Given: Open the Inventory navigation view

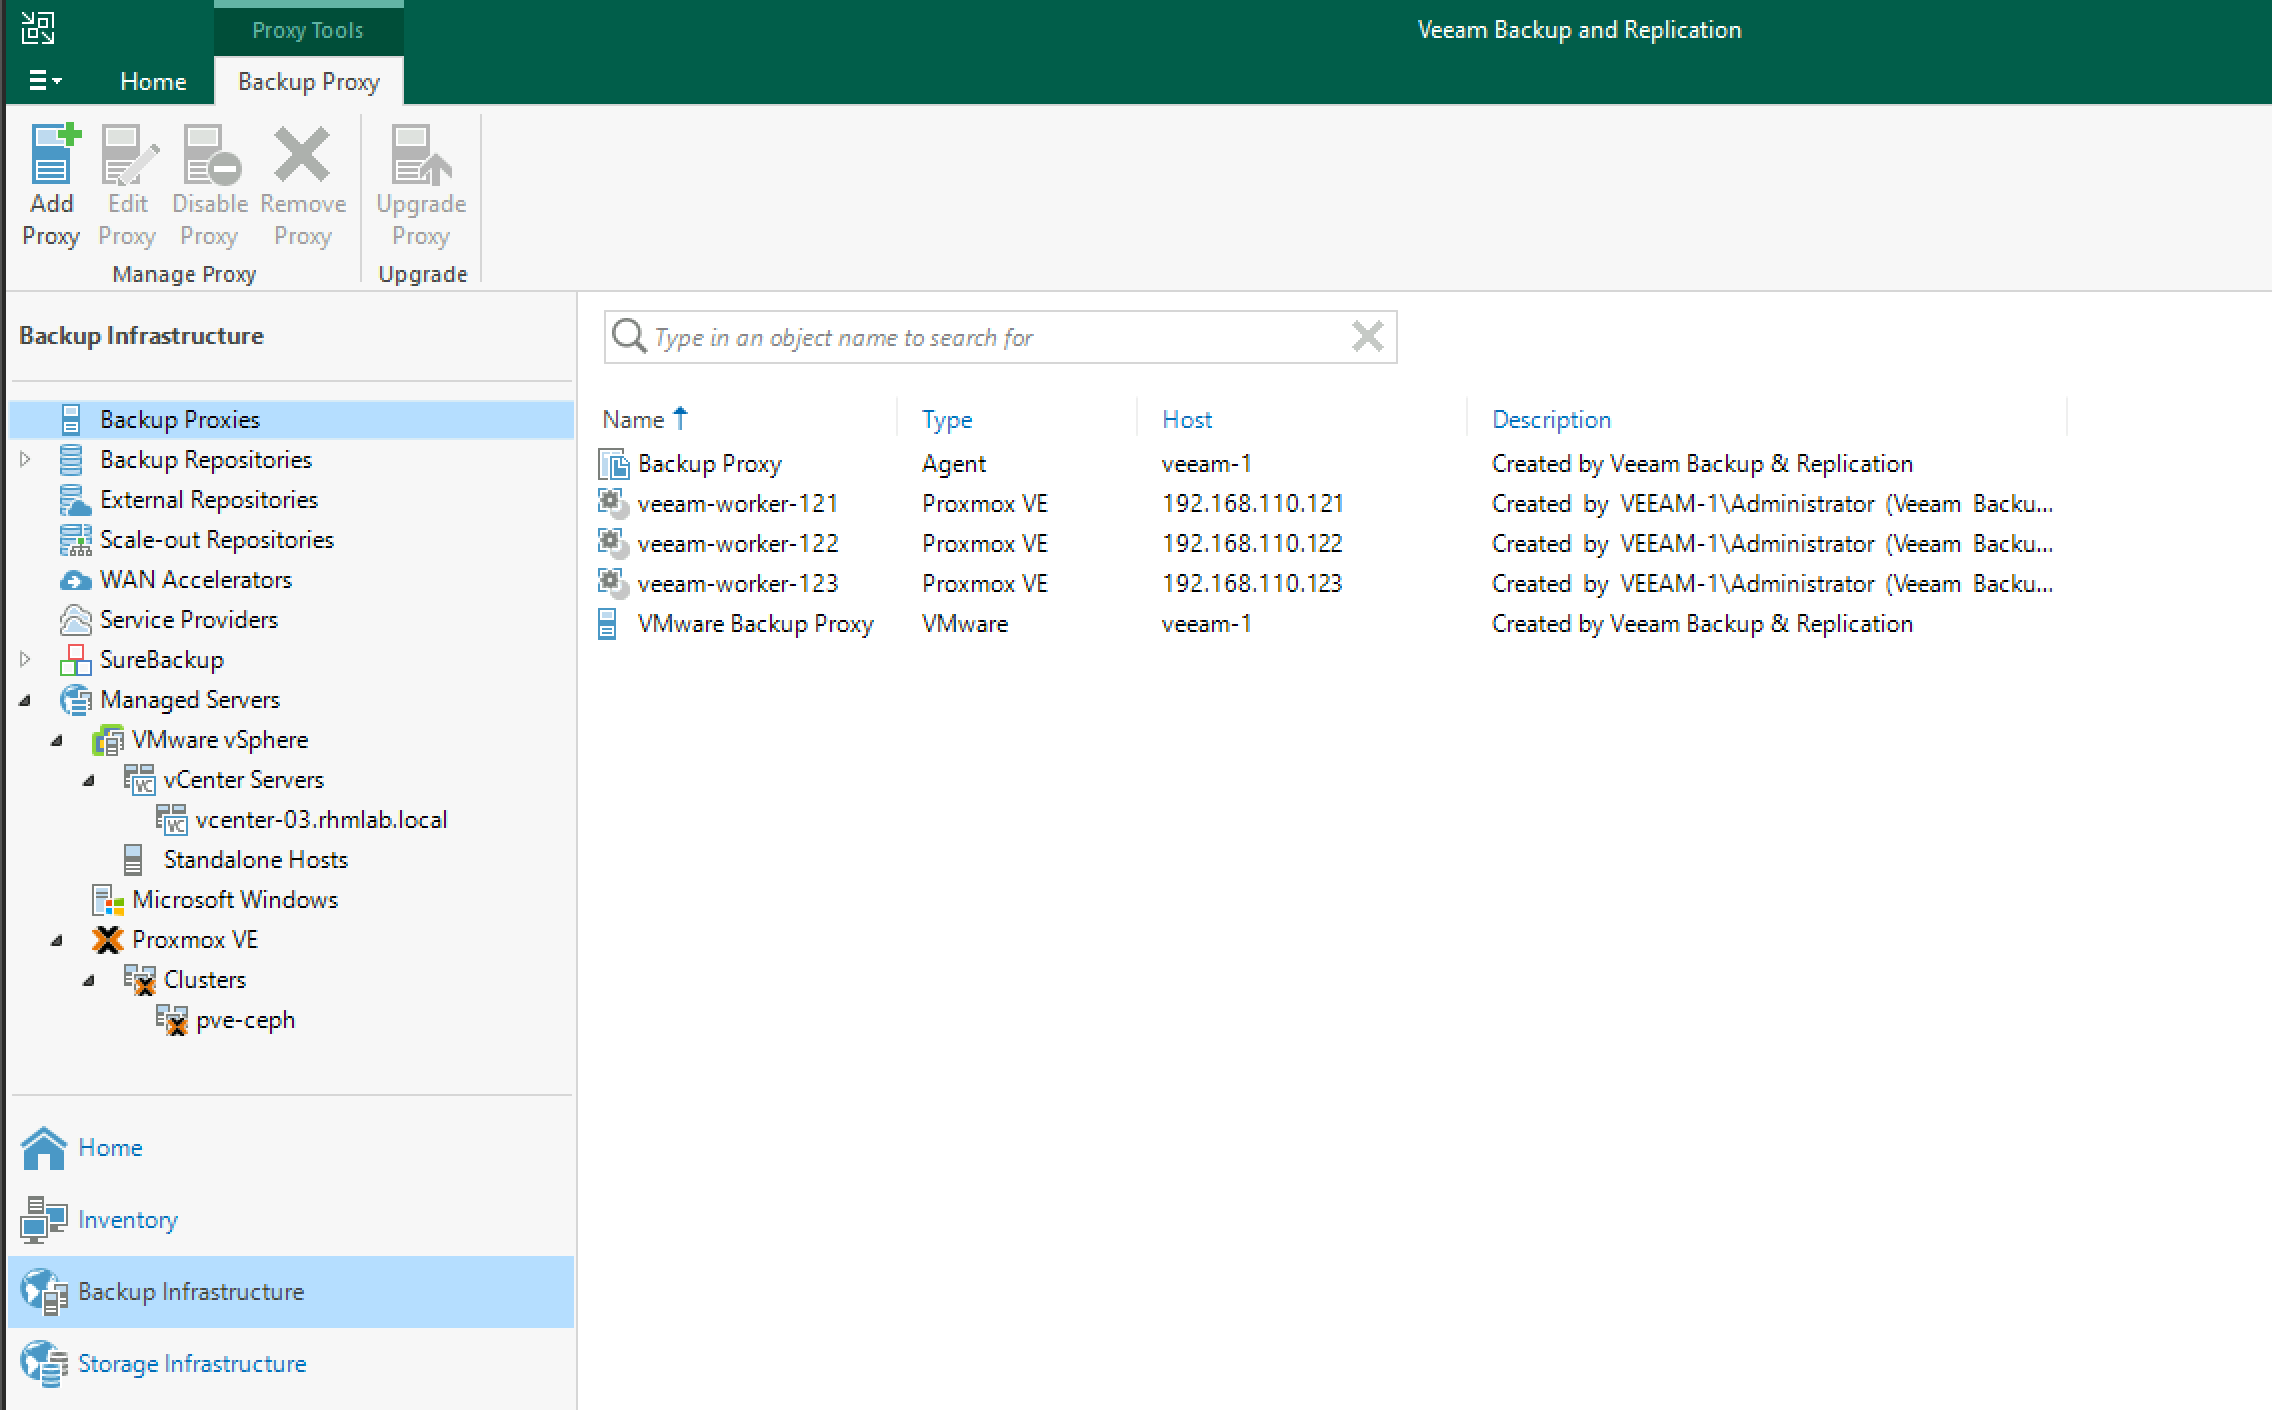Looking at the screenshot, I should (x=292, y=1220).
